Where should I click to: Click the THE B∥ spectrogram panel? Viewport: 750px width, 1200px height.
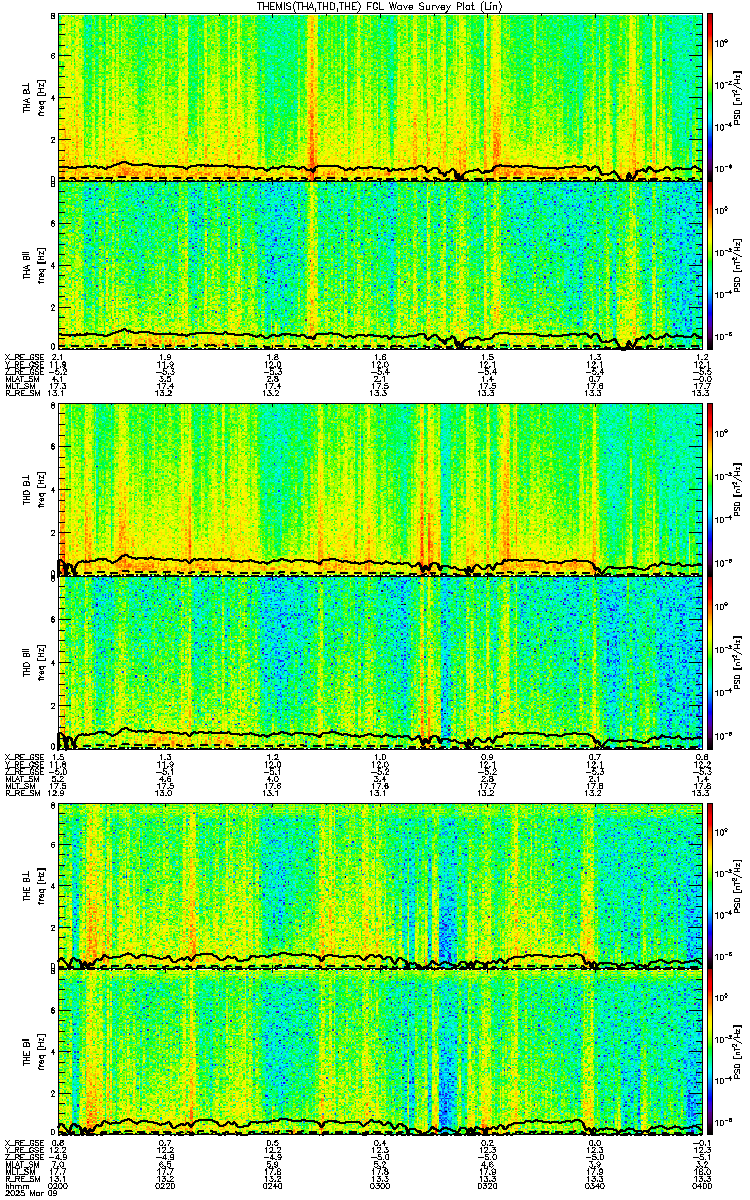coord(380,1053)
